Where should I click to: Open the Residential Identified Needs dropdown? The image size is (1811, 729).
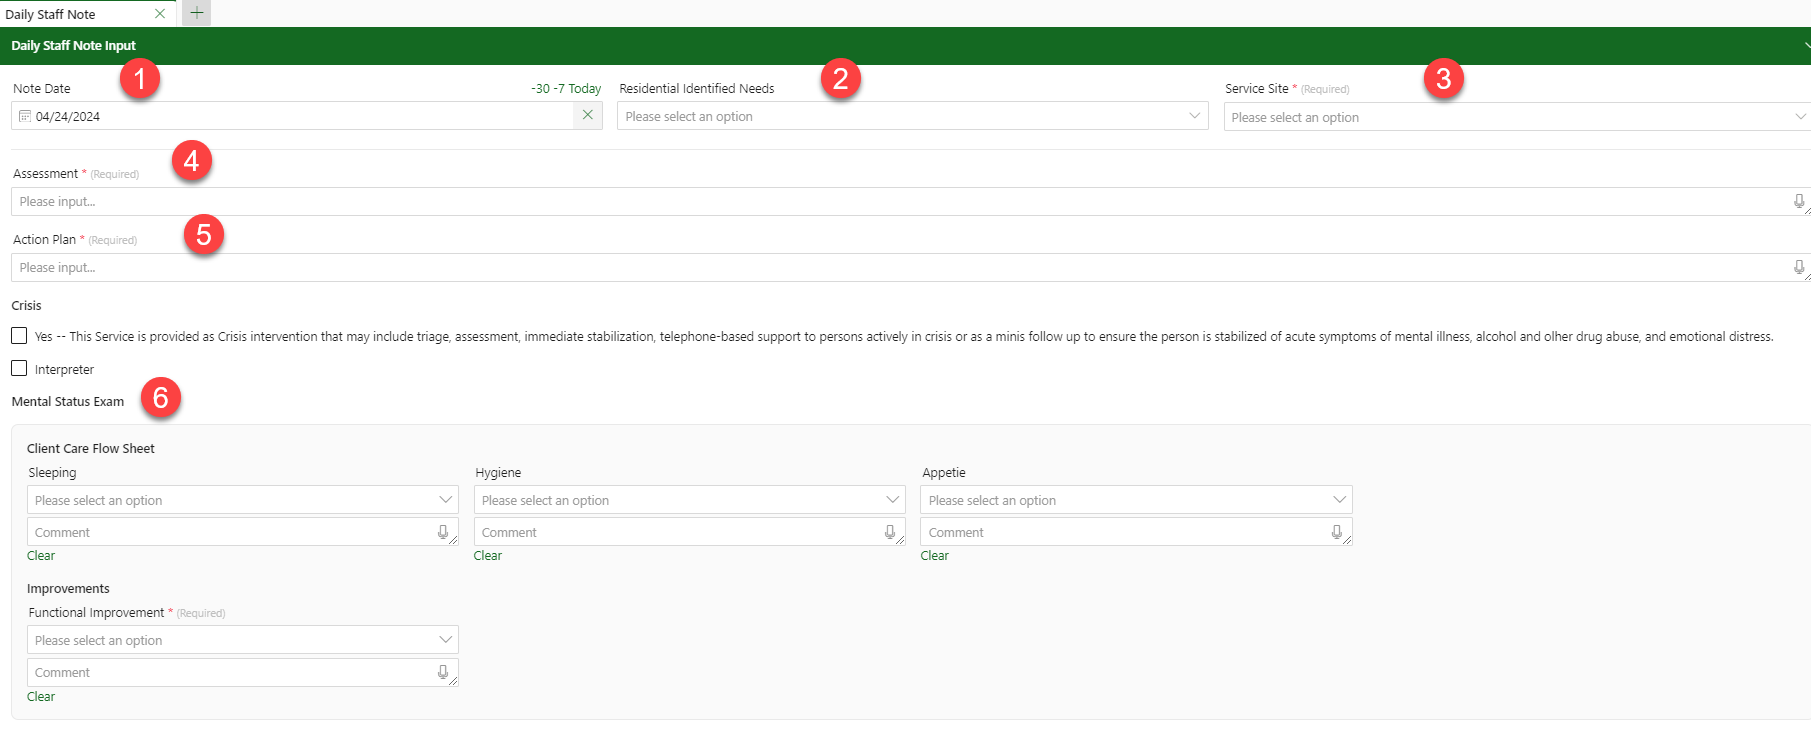[x=912, y=116]
